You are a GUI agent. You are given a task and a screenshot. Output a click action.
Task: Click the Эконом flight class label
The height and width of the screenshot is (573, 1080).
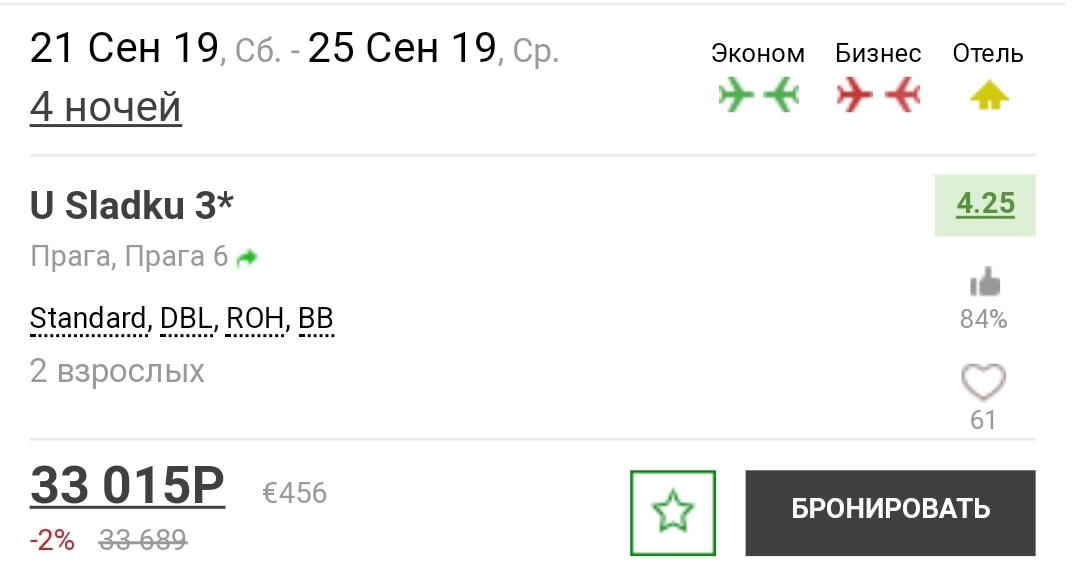(758, 54)
